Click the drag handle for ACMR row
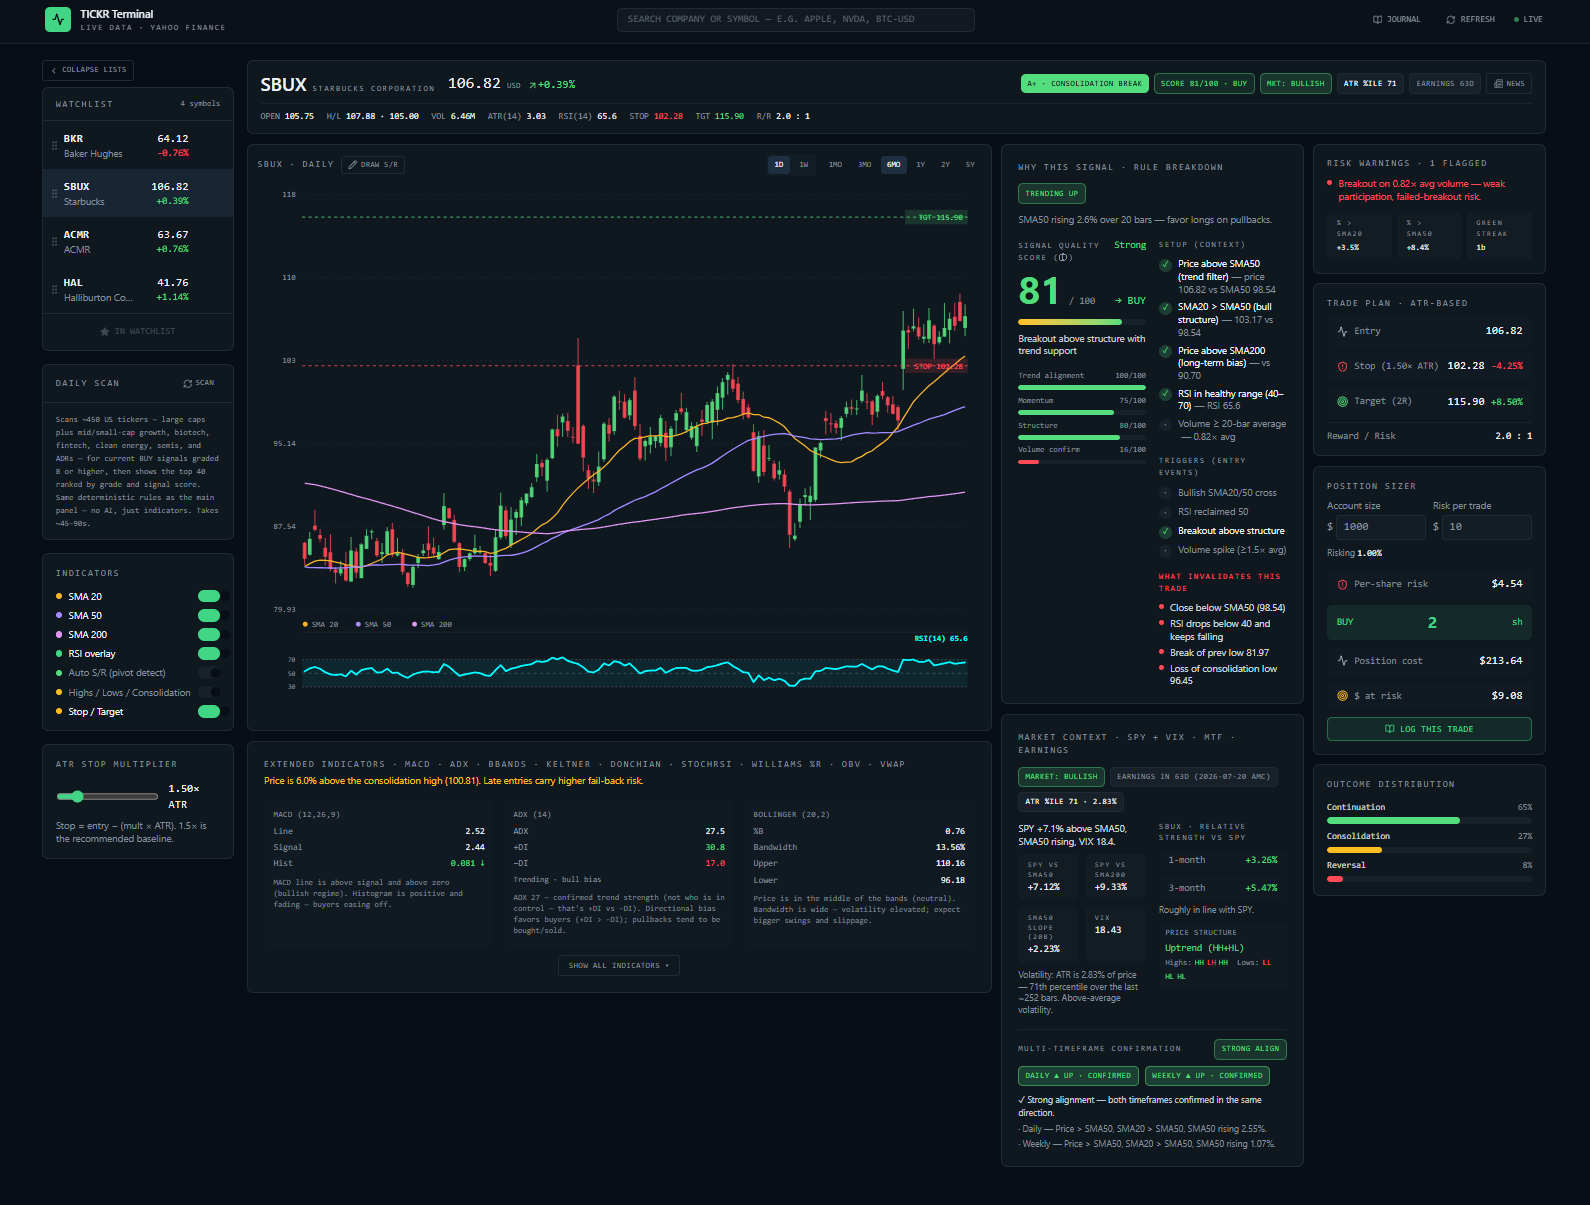The height and width of the screenshot is (1205, 1590). (54, 241)
